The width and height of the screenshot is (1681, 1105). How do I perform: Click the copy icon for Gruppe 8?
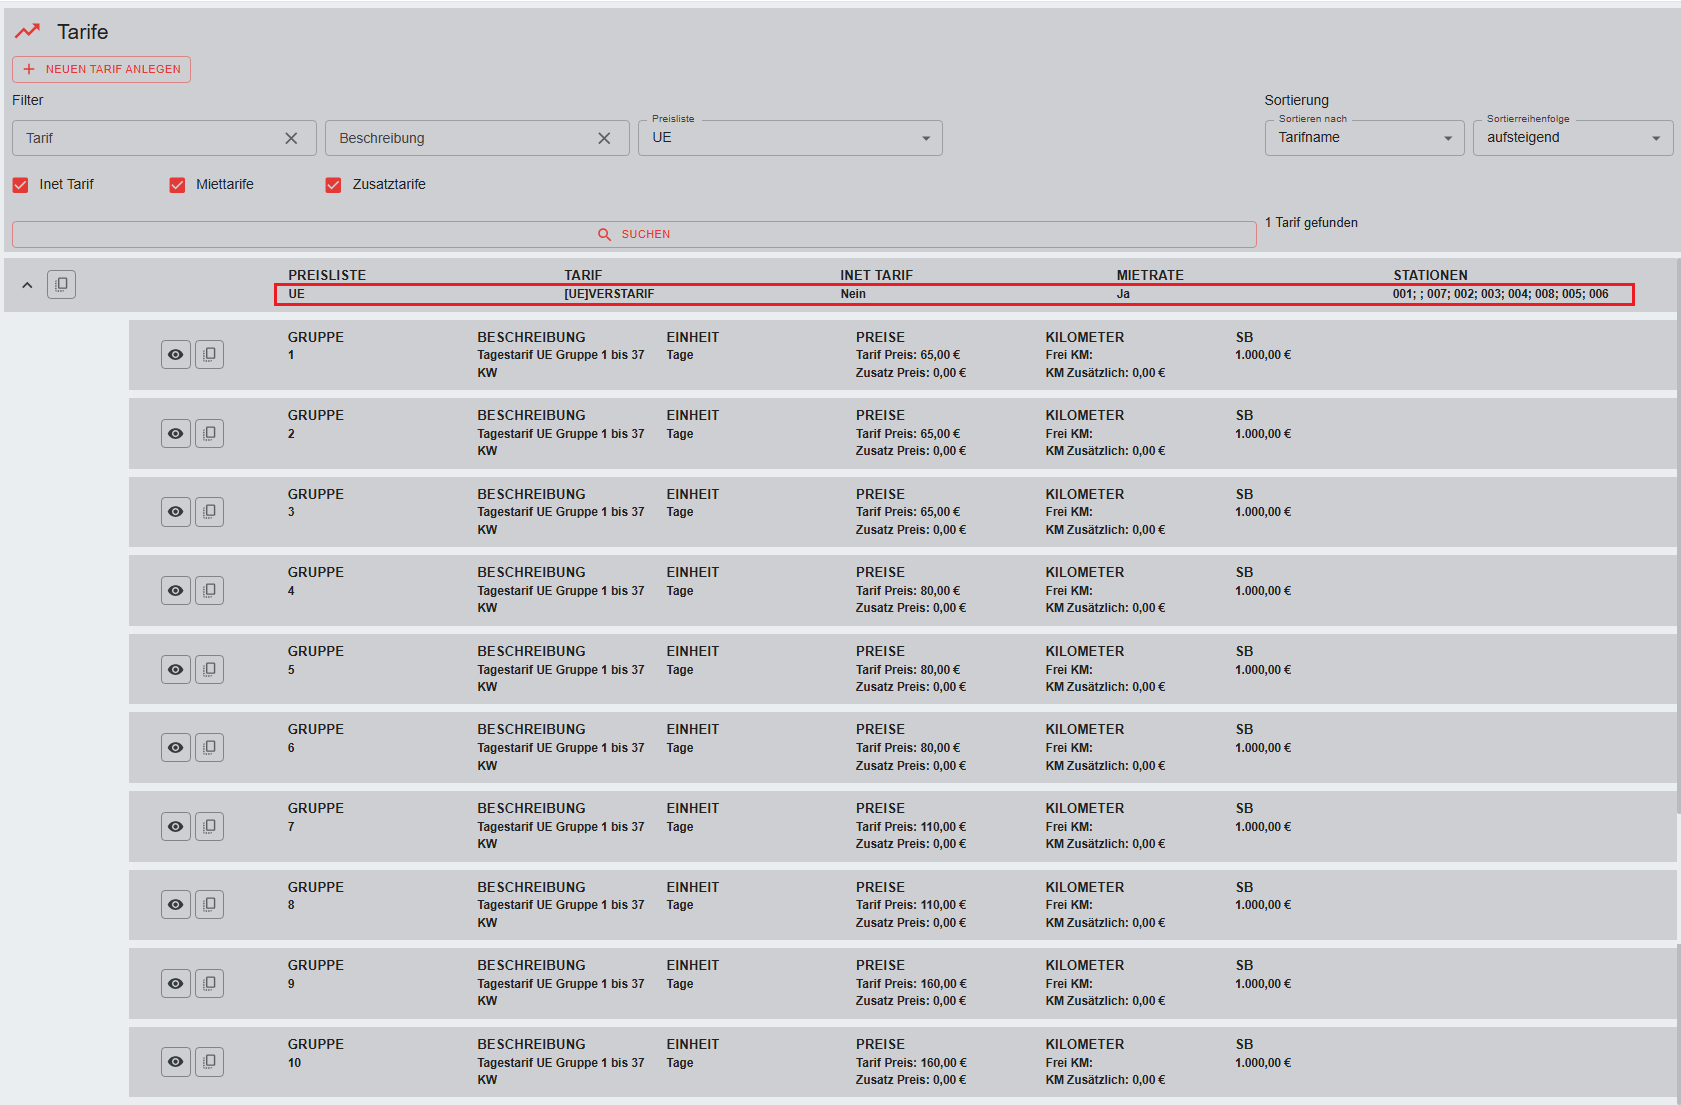tap(209, 905)
